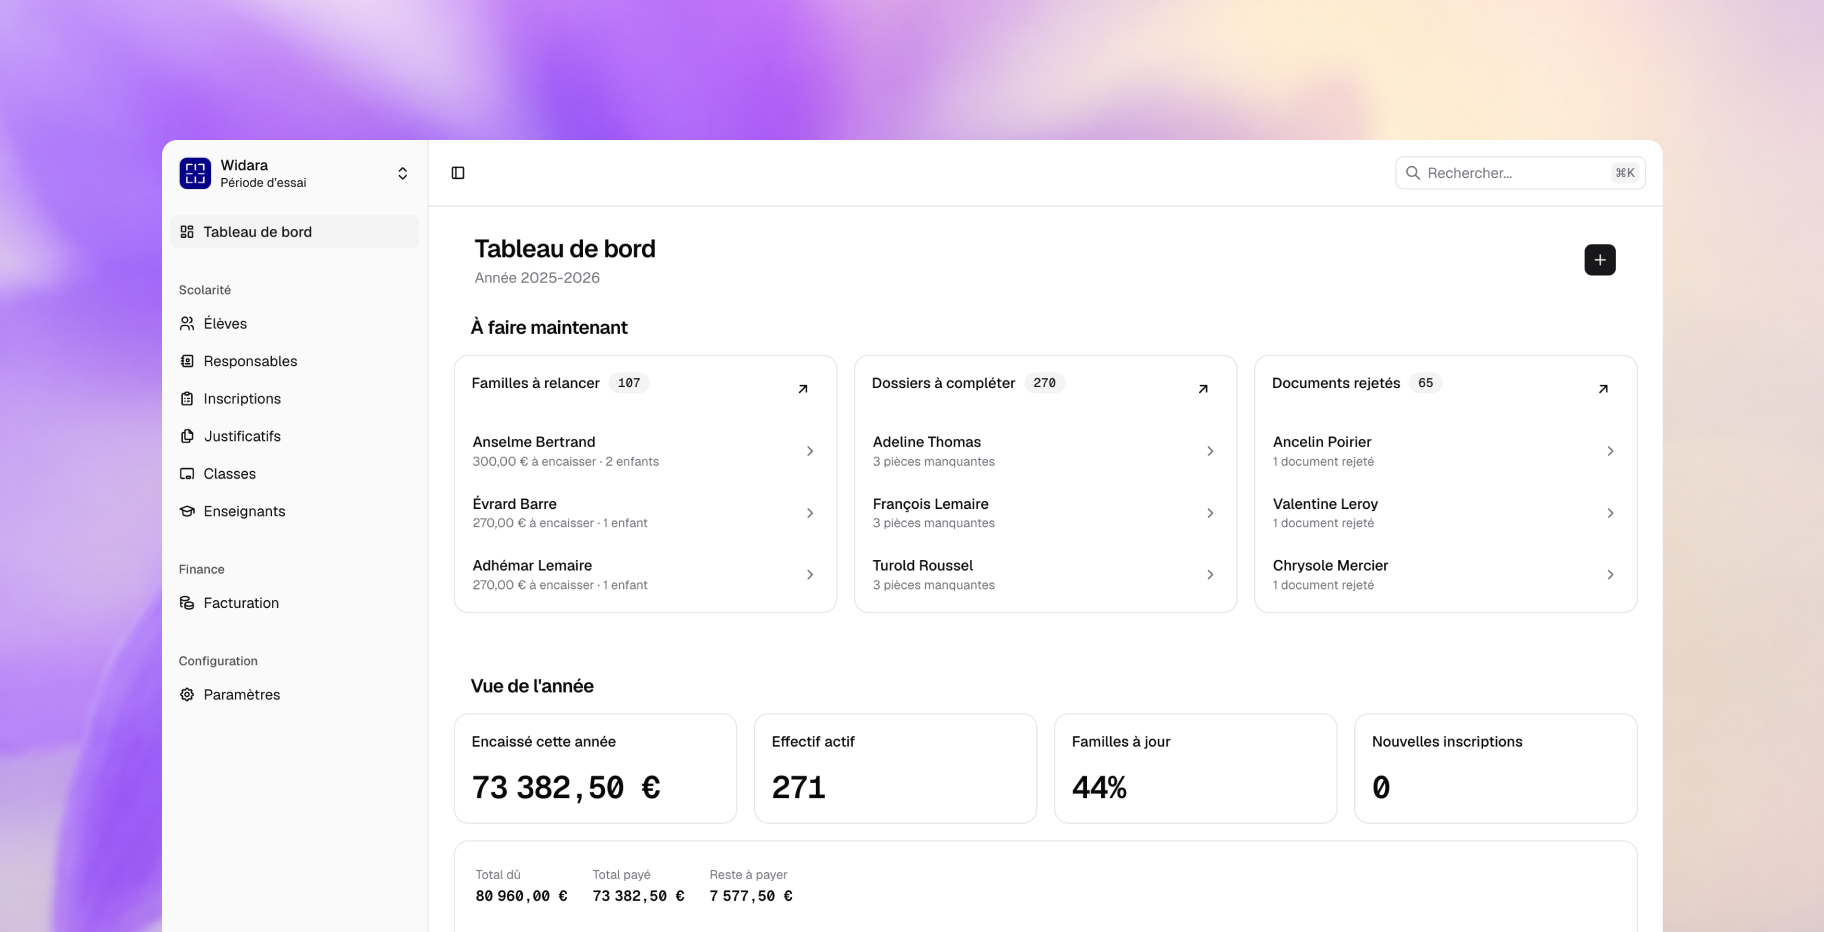Open Paramètres gear icon
Viewport: 1824px width, 932px height.
click(187, 695)
